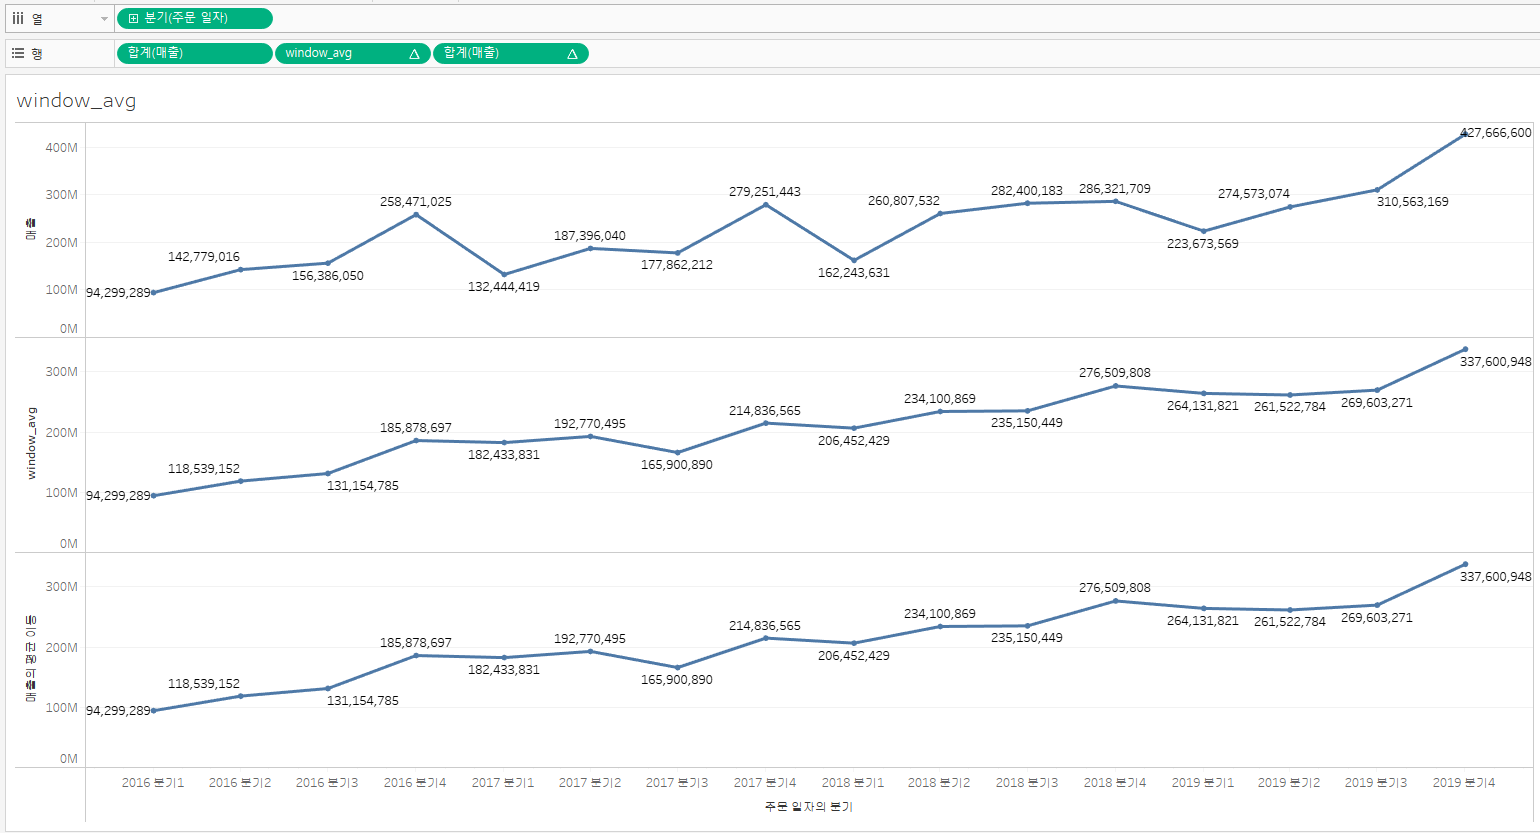Click data label 427,666,600 in top chart
Viewport: 1540px width, 833px height.
click(1496, 132)
